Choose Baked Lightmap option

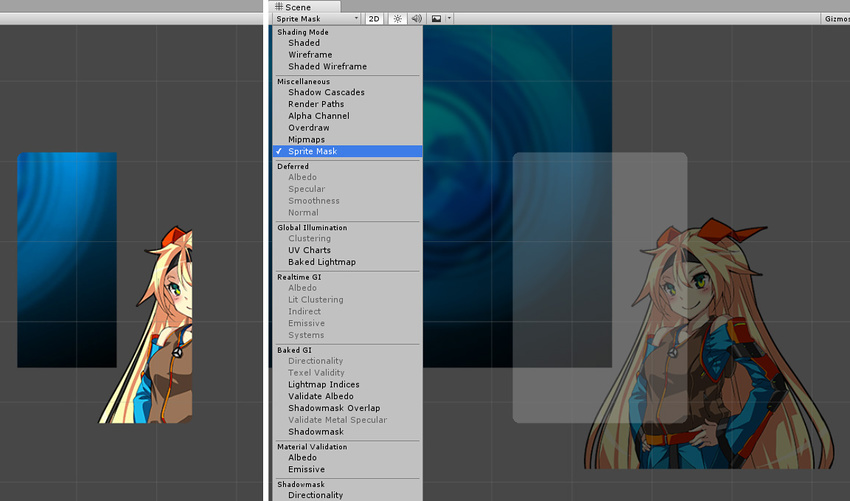pyautogui.click(x=322, y=262)
